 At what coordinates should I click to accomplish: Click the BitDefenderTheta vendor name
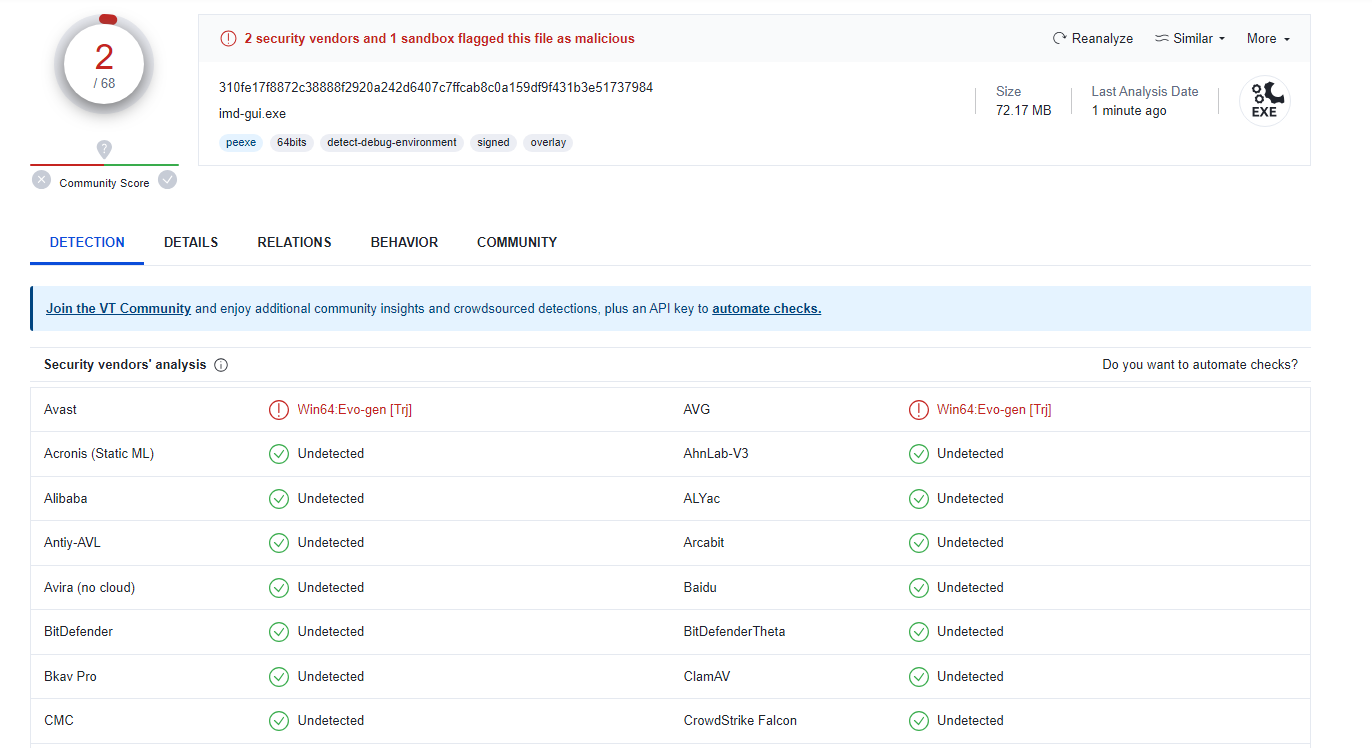(734, 632)
